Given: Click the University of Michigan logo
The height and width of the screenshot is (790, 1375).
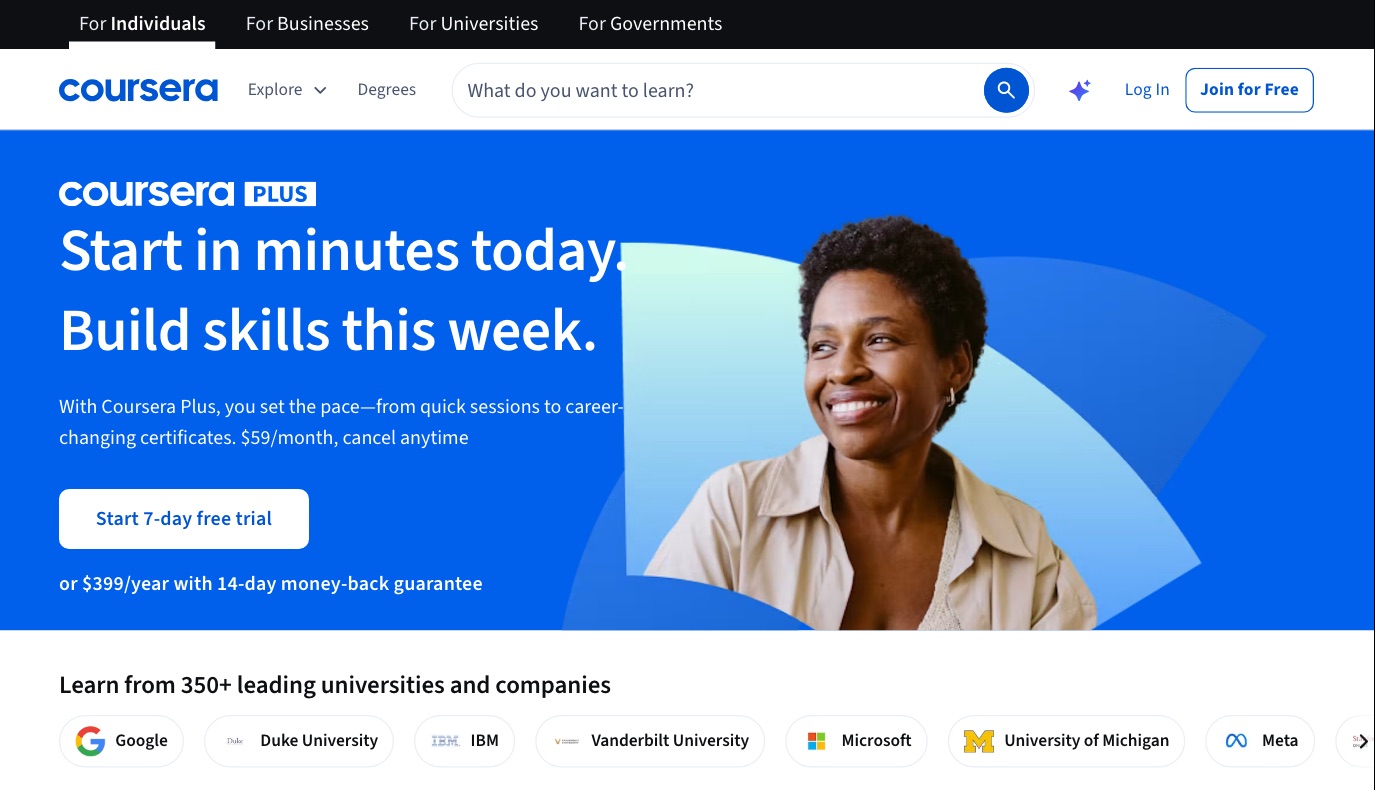Looking at the screenshot, I should (979, 741).
